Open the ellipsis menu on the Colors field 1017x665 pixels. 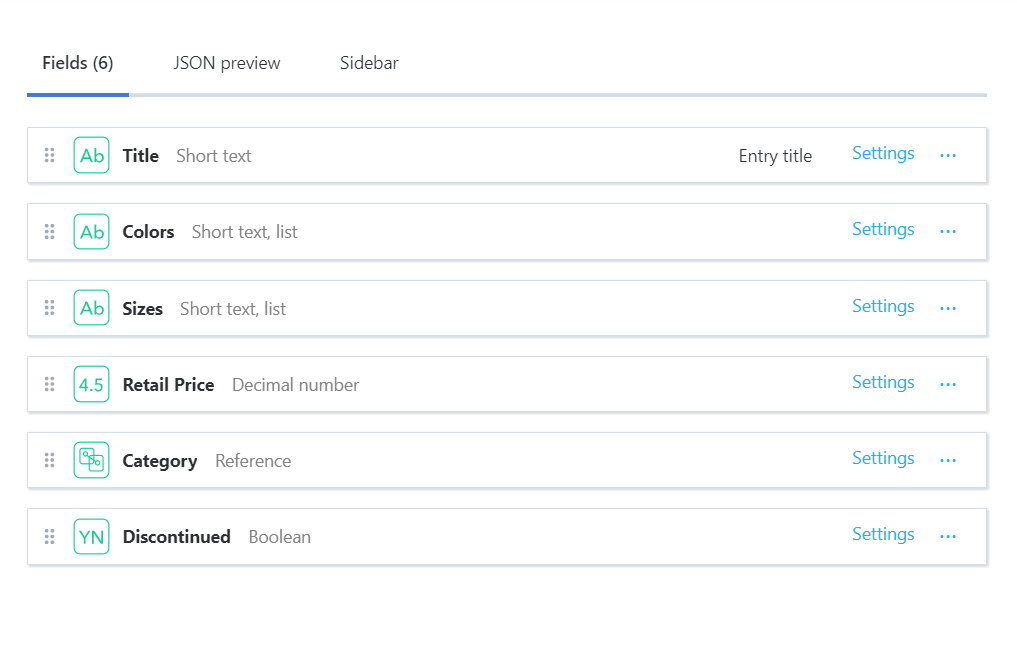click(947, 231)
